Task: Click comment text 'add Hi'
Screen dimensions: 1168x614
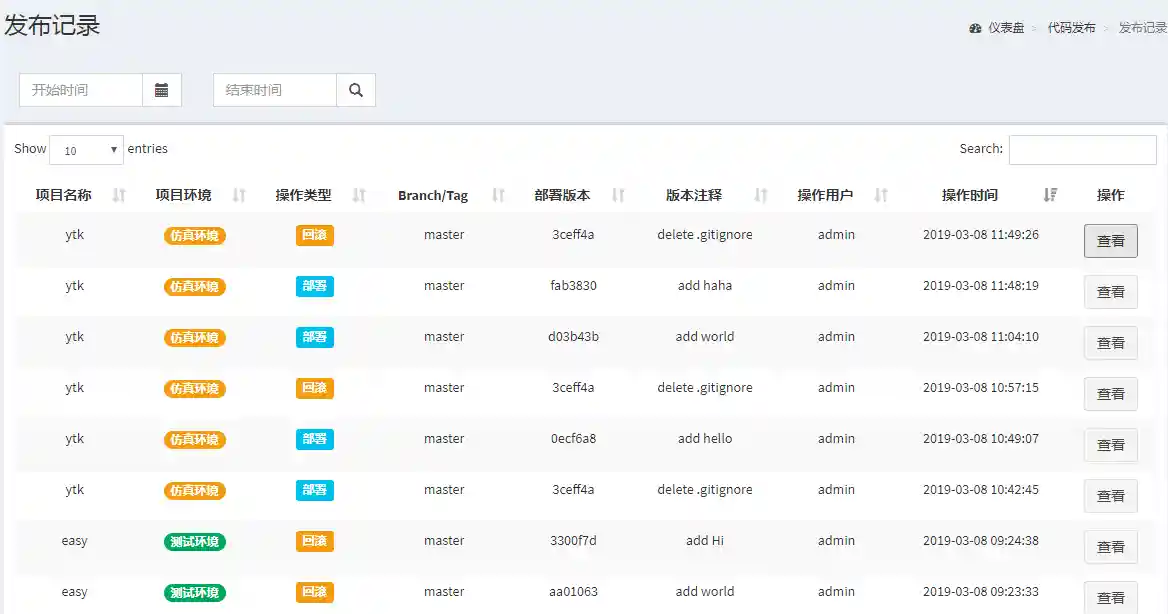Action: pyautogui.click(x=705, y=541)
